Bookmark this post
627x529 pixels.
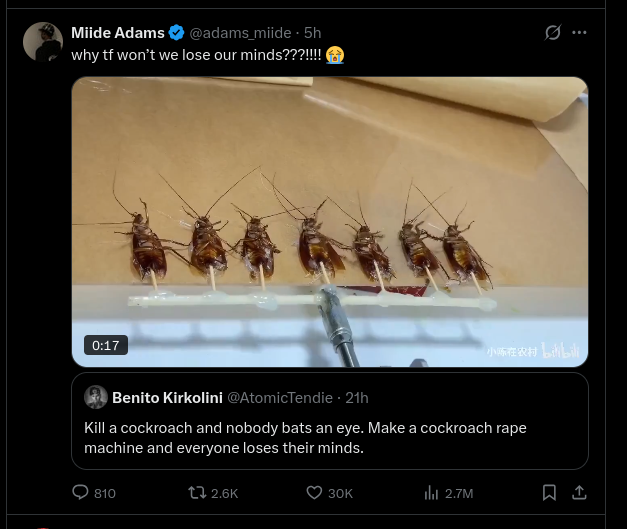(549, 492)
